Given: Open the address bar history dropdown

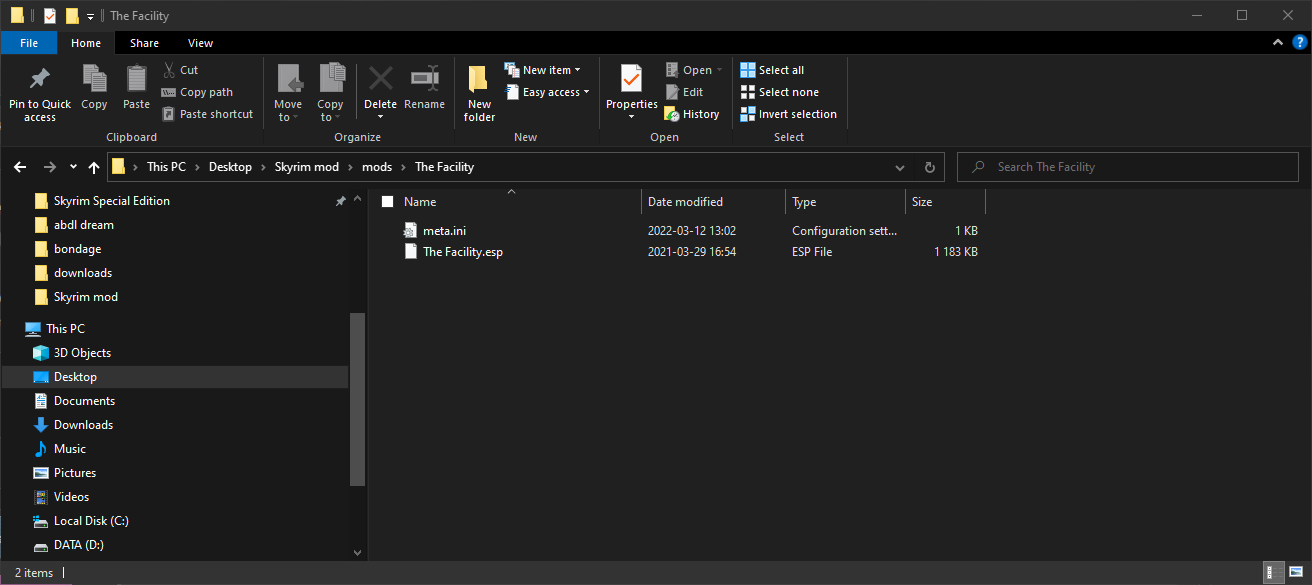Looking at the screenshot, I should [900, 167].
